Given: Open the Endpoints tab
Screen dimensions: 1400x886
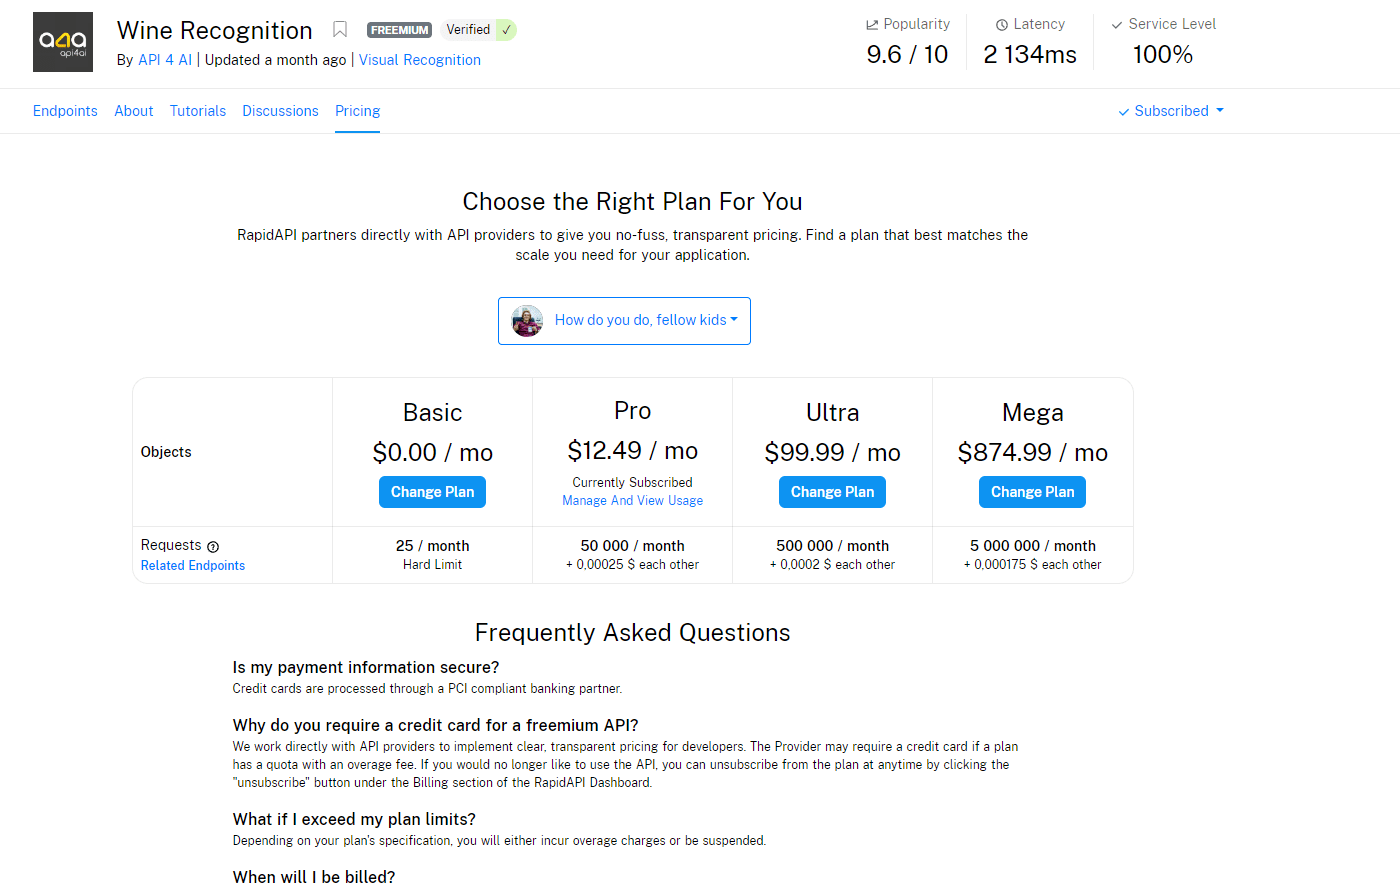Looking at the screenshot, I should [65, 111].
